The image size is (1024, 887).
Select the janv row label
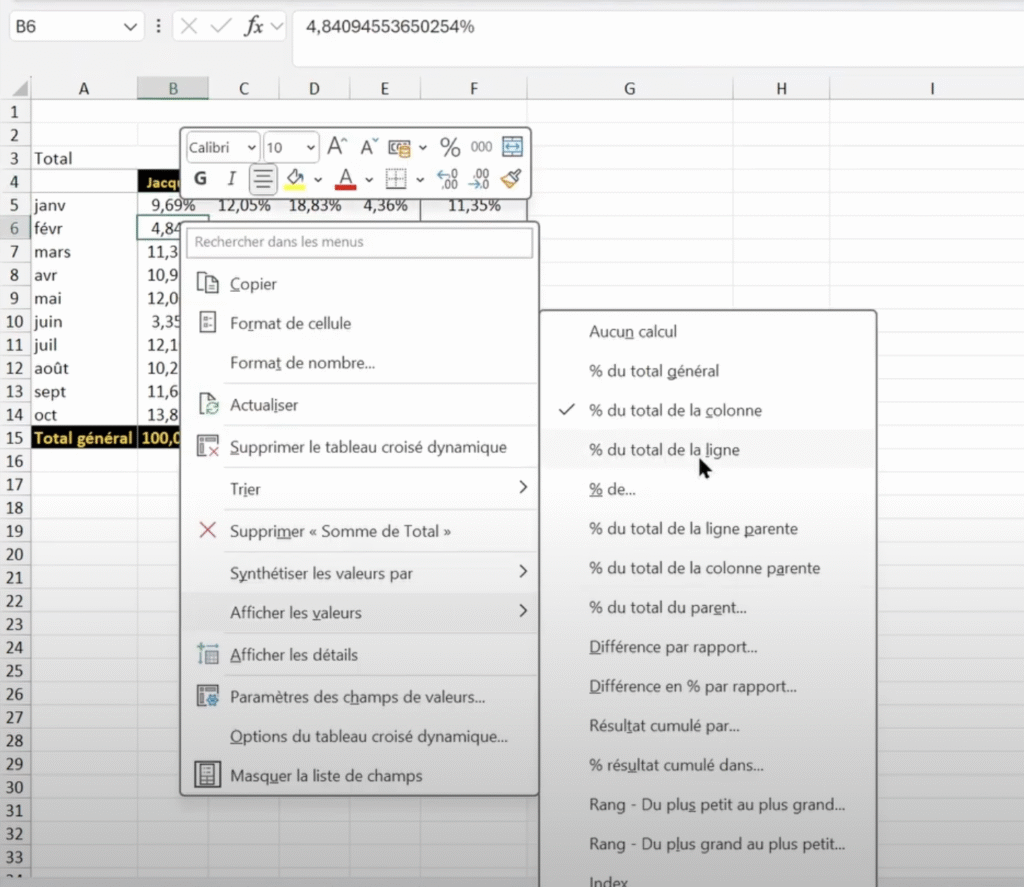pyautogui.click(x=84, y=205)
